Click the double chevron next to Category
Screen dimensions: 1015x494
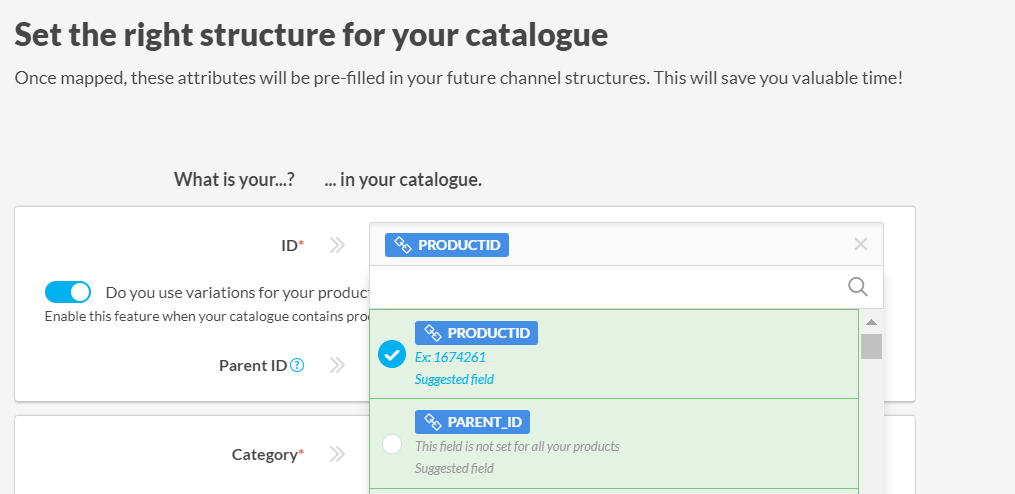tap(337, 454)
